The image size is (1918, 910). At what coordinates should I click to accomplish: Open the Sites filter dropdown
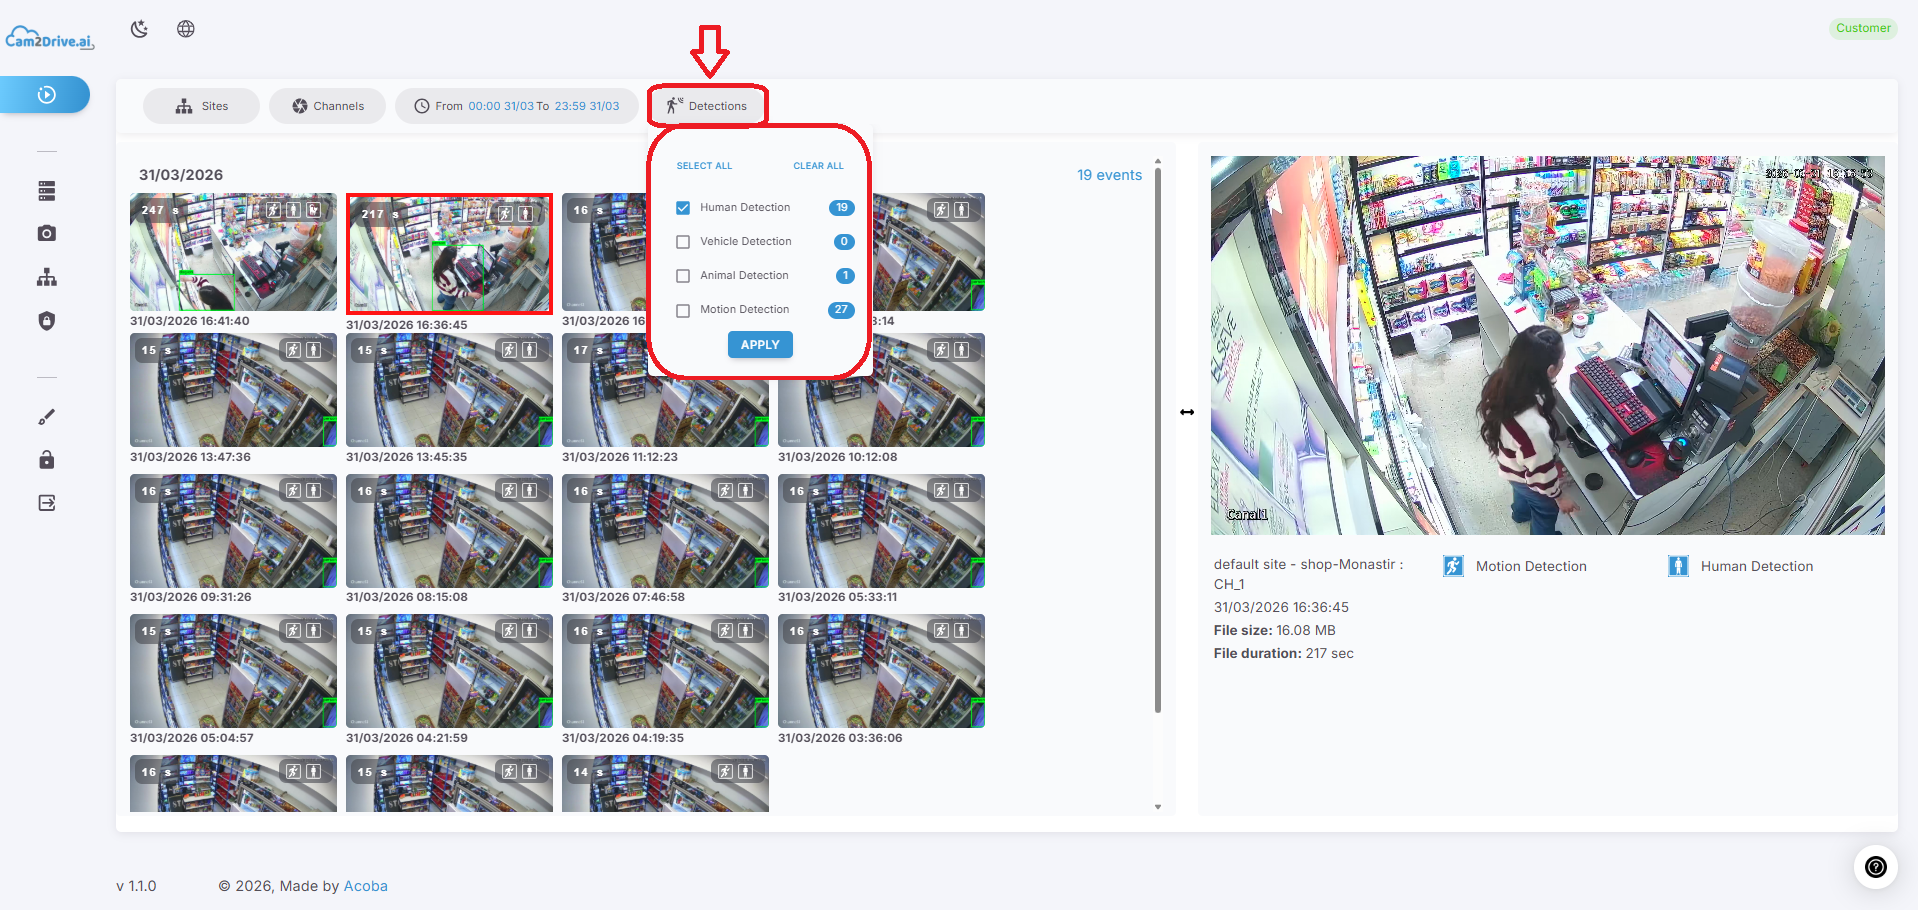[201, 106]
